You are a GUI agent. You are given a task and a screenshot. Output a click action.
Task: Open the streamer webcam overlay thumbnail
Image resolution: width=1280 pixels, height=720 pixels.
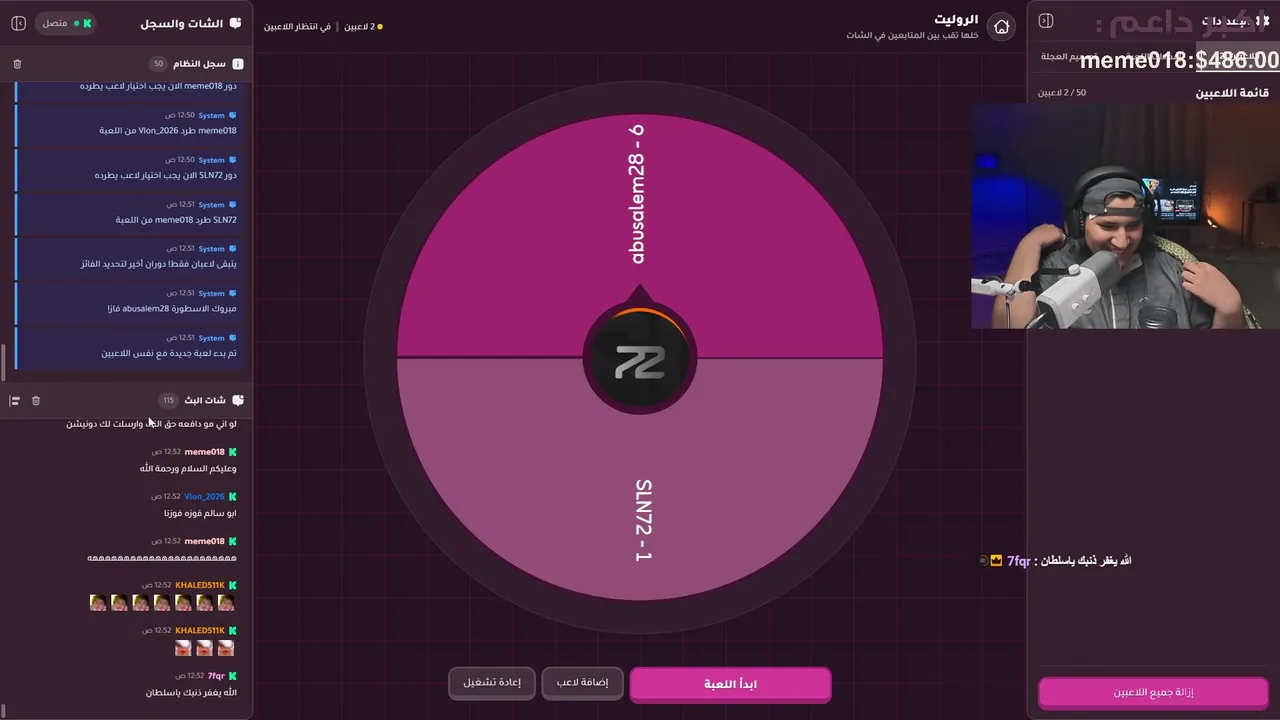[1125, 215]
